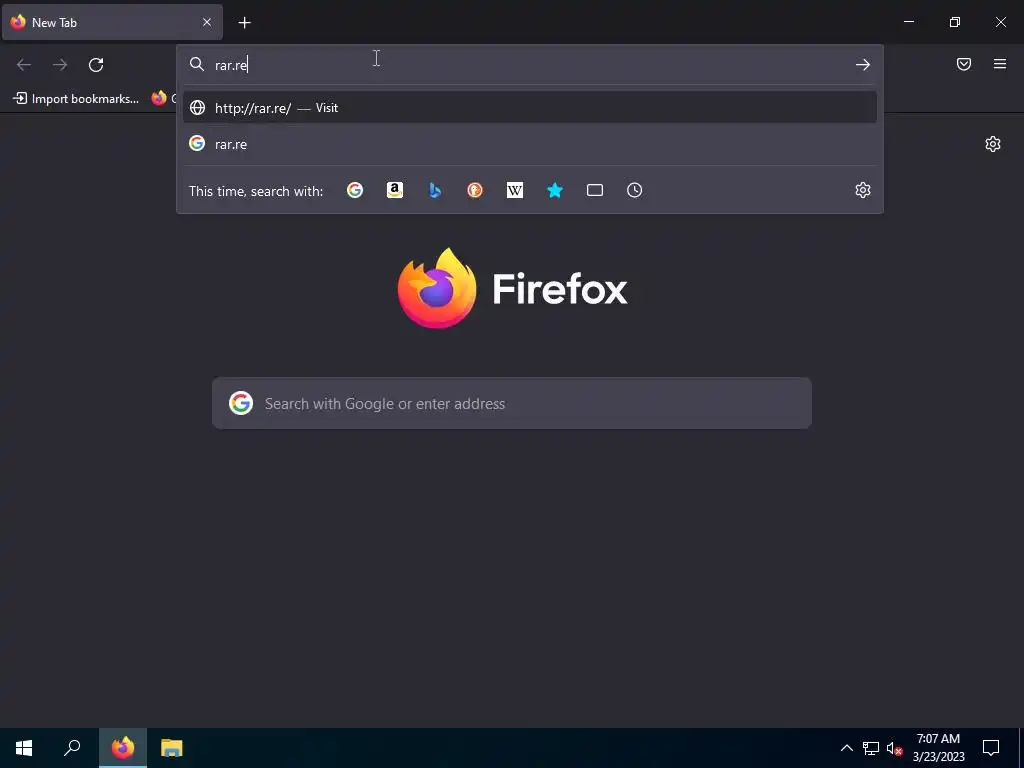Restore down the Firefox window
The image size is (1024, 768).
[955, 22]
